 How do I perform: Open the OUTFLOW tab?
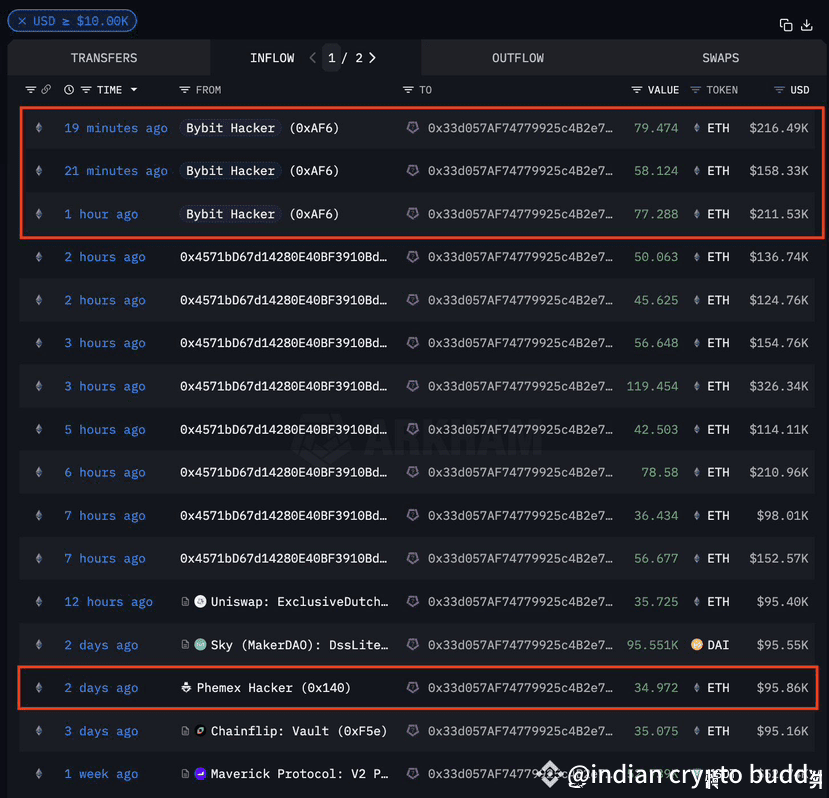(x=518, y=58)
